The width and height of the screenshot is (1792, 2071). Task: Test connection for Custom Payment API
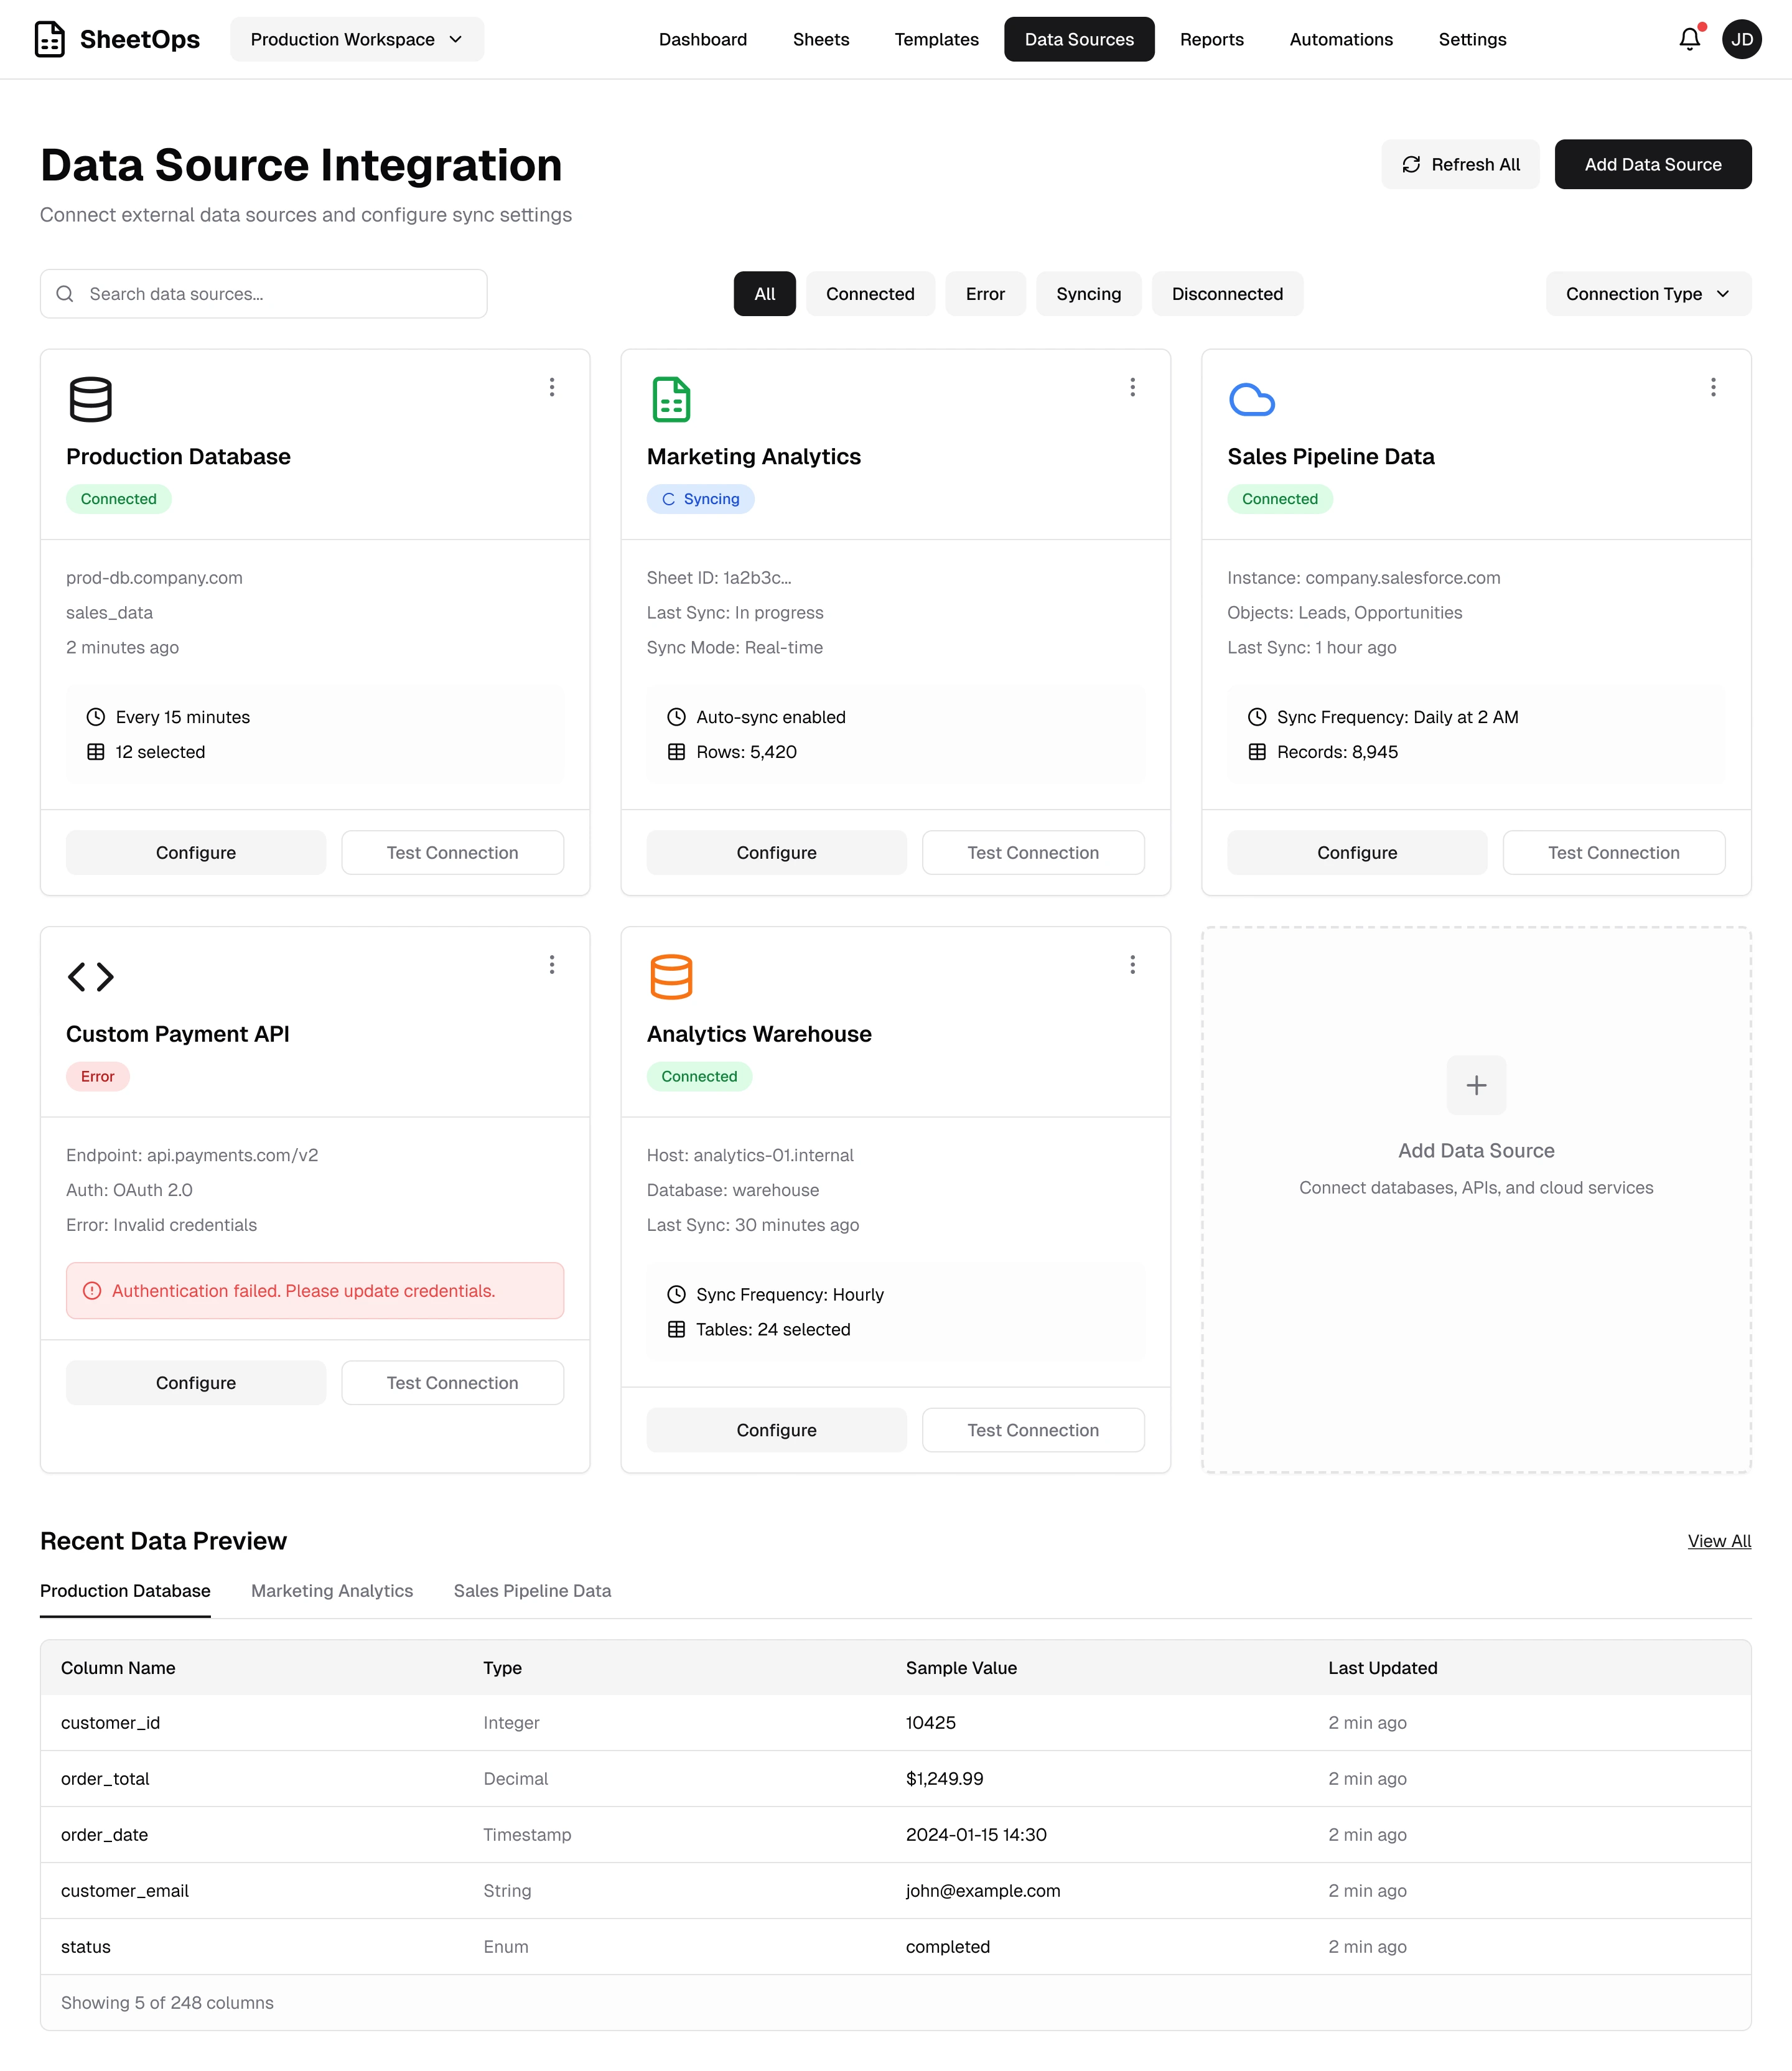point(452,1383)
